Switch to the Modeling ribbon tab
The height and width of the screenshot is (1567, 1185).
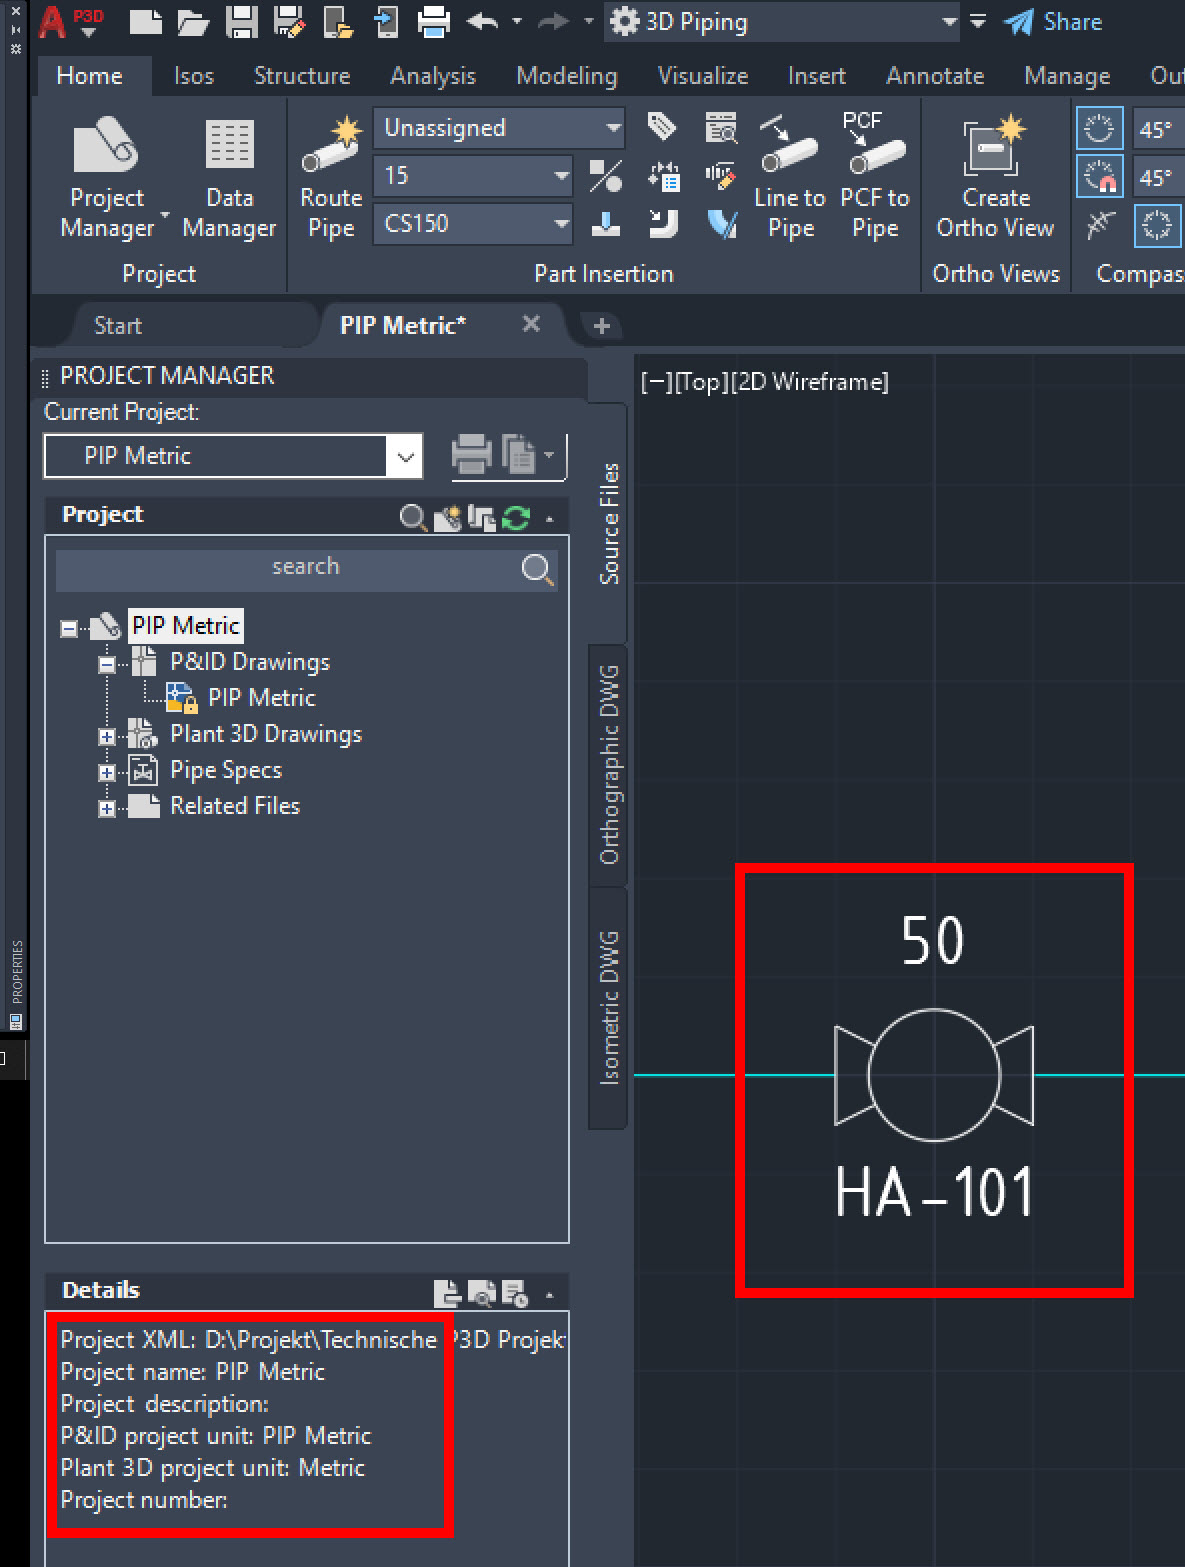(x=566, y=76)
